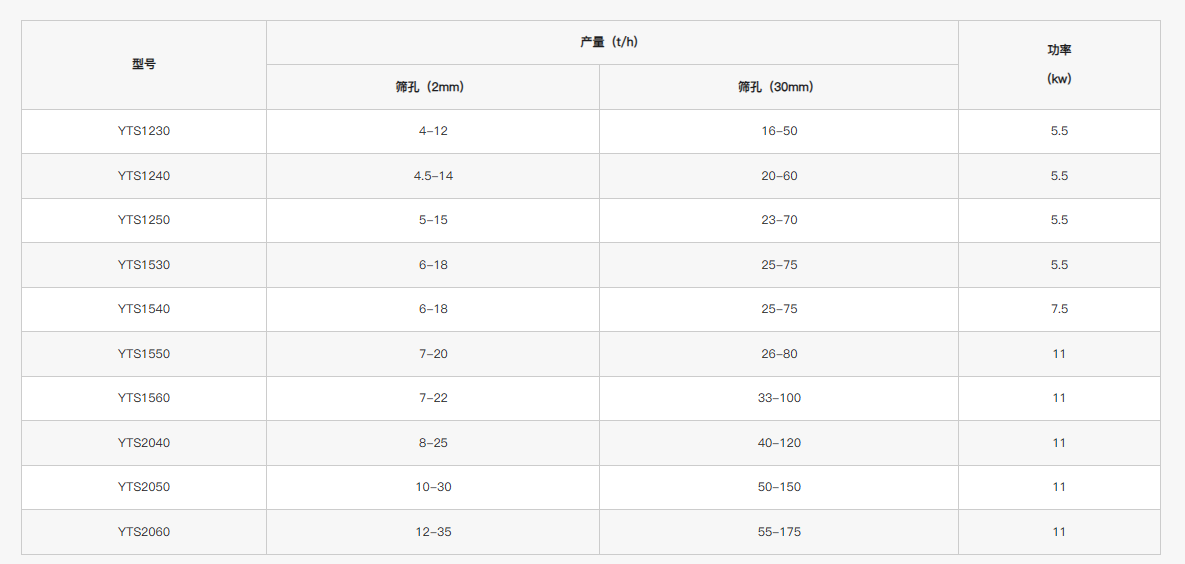Select the YTS1230 model cell
The image size is (1185, 564).
click(144, 131)
